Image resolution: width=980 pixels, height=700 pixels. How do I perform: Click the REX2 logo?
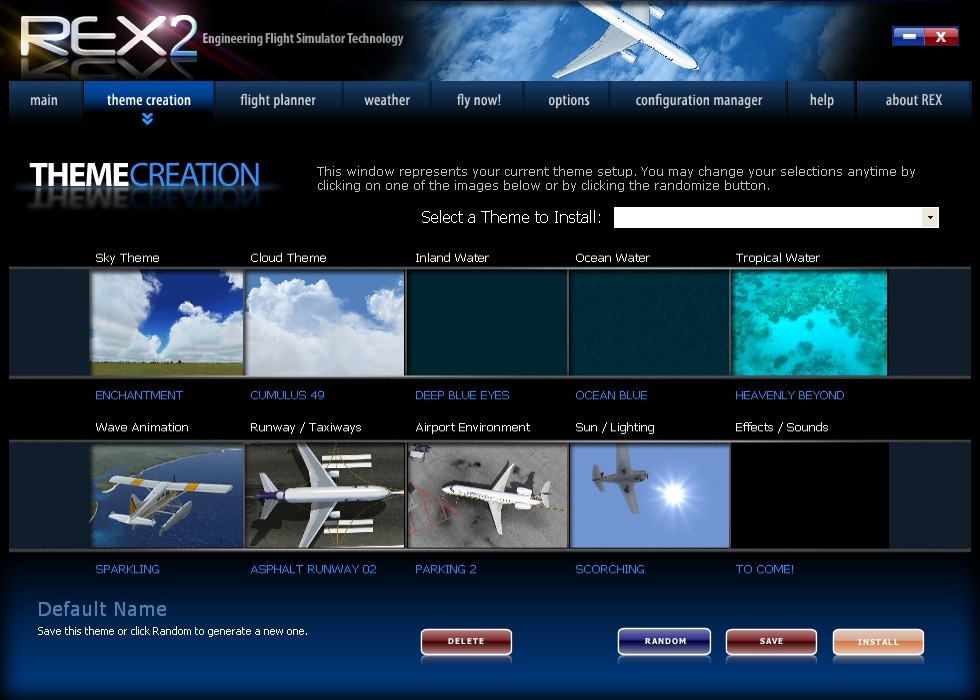pos(109,38)
